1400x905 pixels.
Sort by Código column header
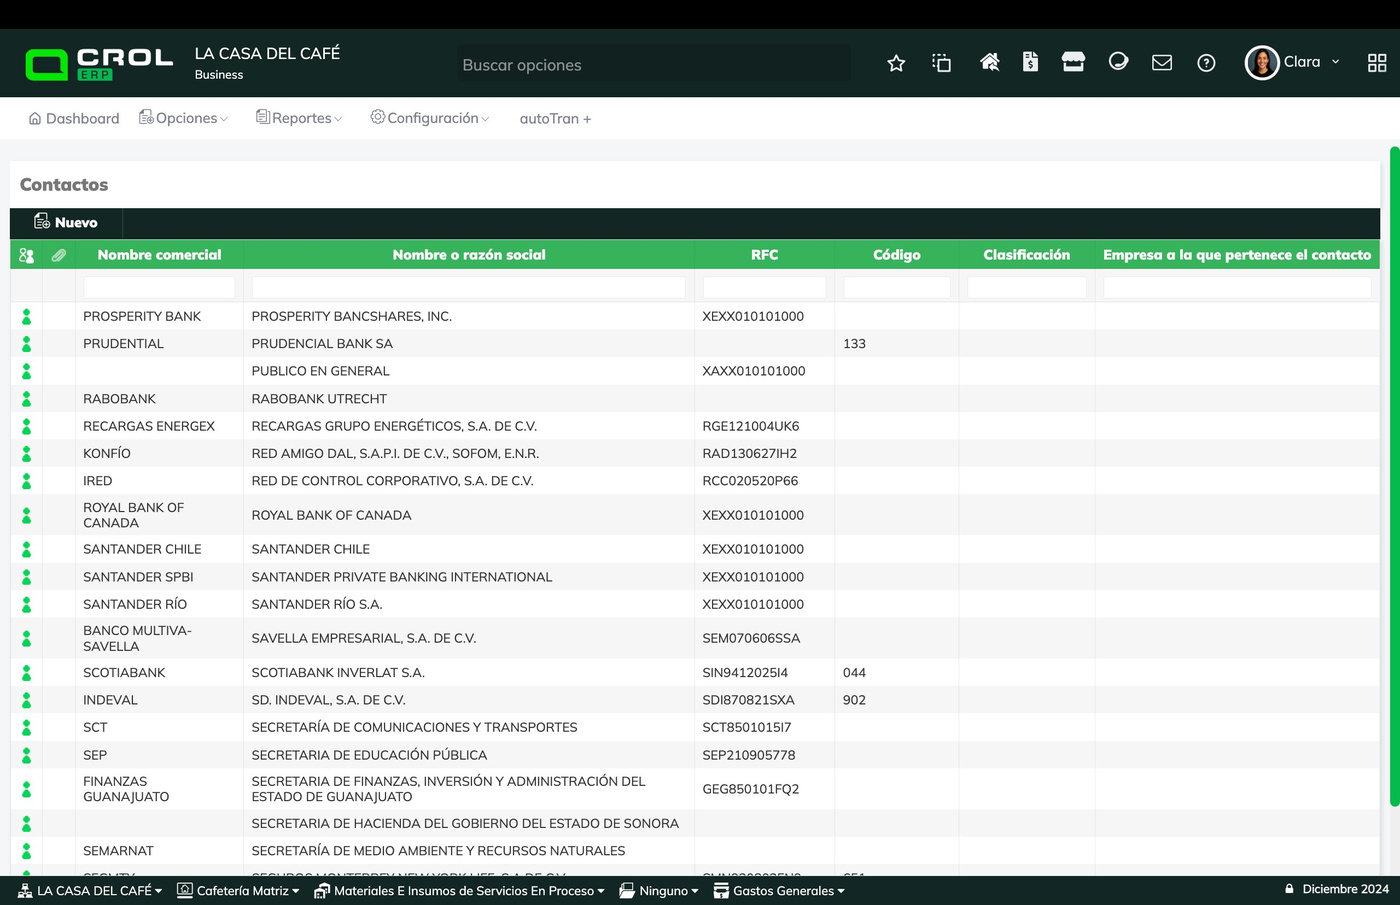click(897, 255)
